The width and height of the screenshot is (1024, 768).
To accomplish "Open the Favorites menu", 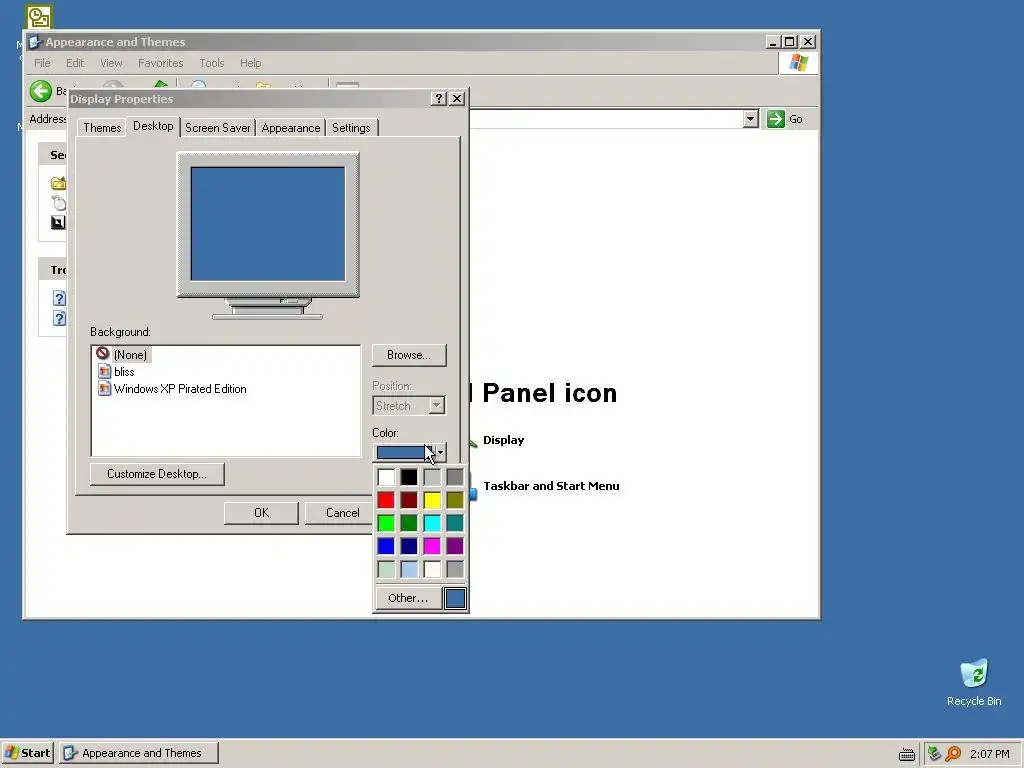I will (x=160, y=63).
